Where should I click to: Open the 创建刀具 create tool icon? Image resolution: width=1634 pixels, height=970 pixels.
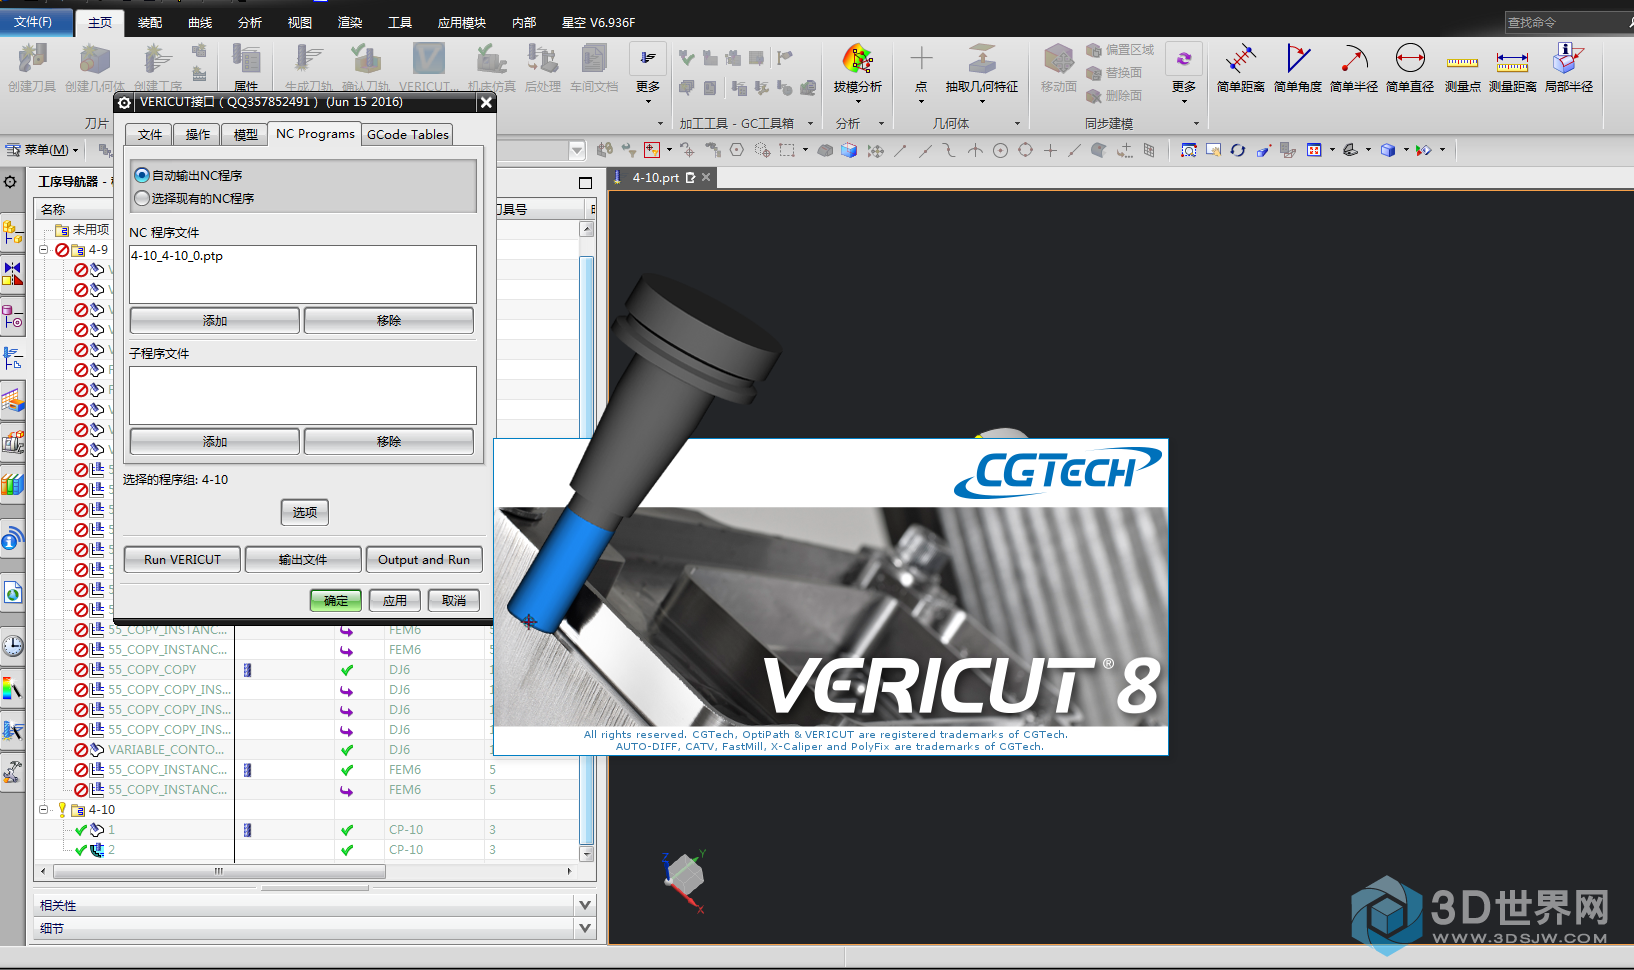pos(32,67)
